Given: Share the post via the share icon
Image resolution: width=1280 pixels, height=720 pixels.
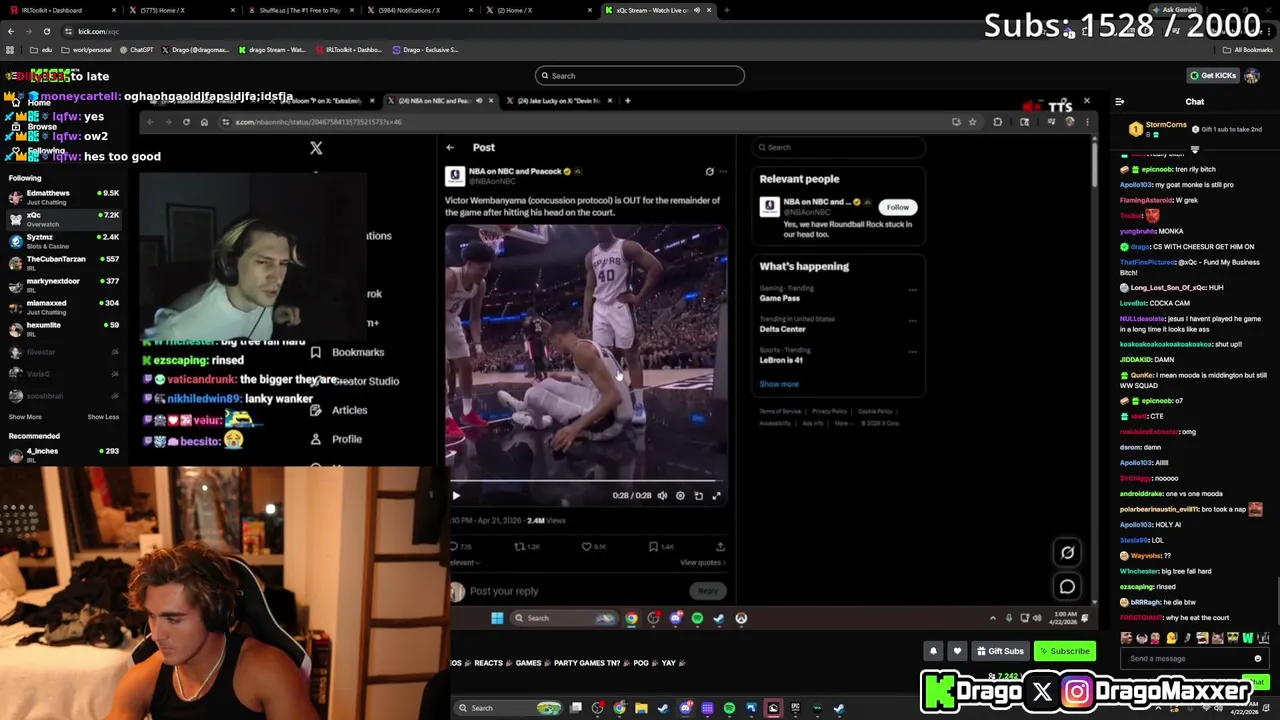Looking at the screenshot, I should 720,546.
